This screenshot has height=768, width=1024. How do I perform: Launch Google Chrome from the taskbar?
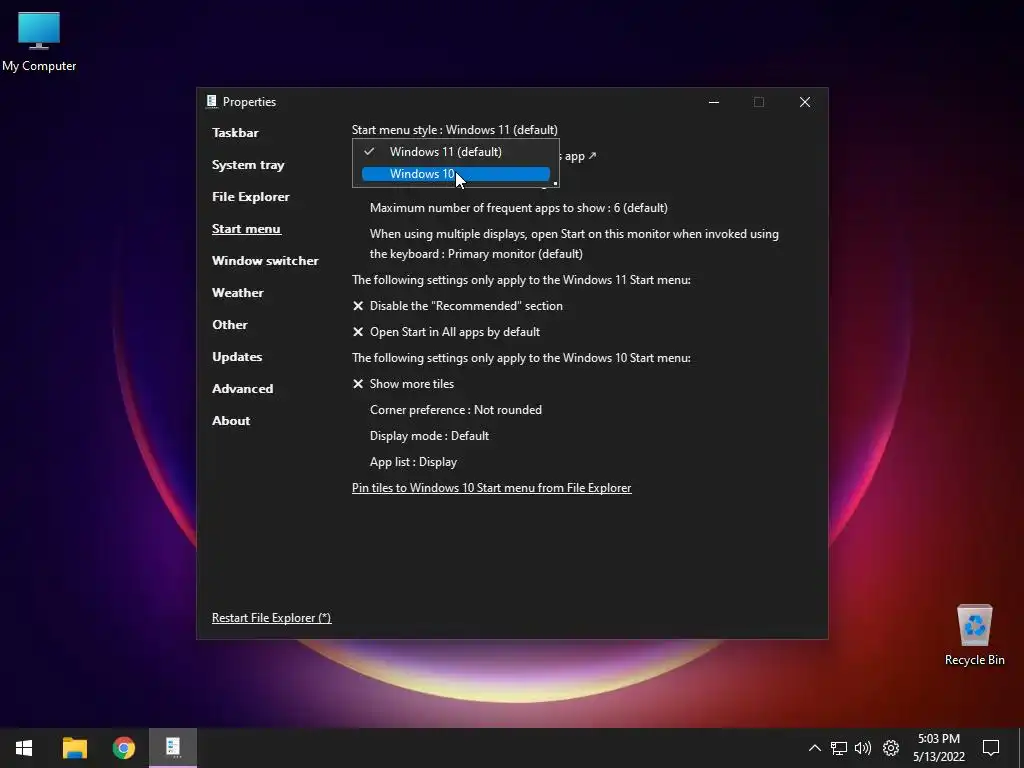pos(123,748)
